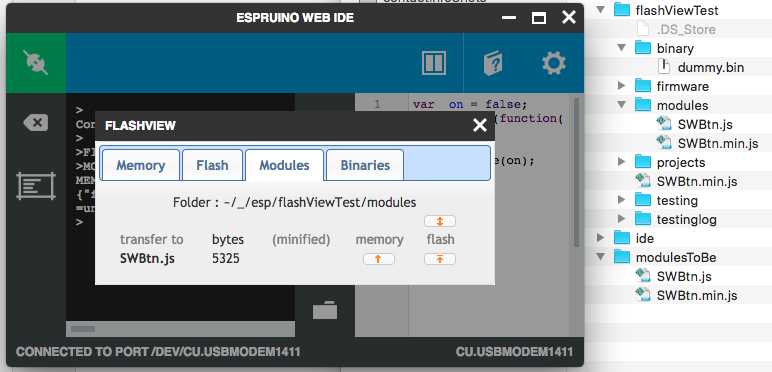Click the (minified) column header

pos(301,240)
